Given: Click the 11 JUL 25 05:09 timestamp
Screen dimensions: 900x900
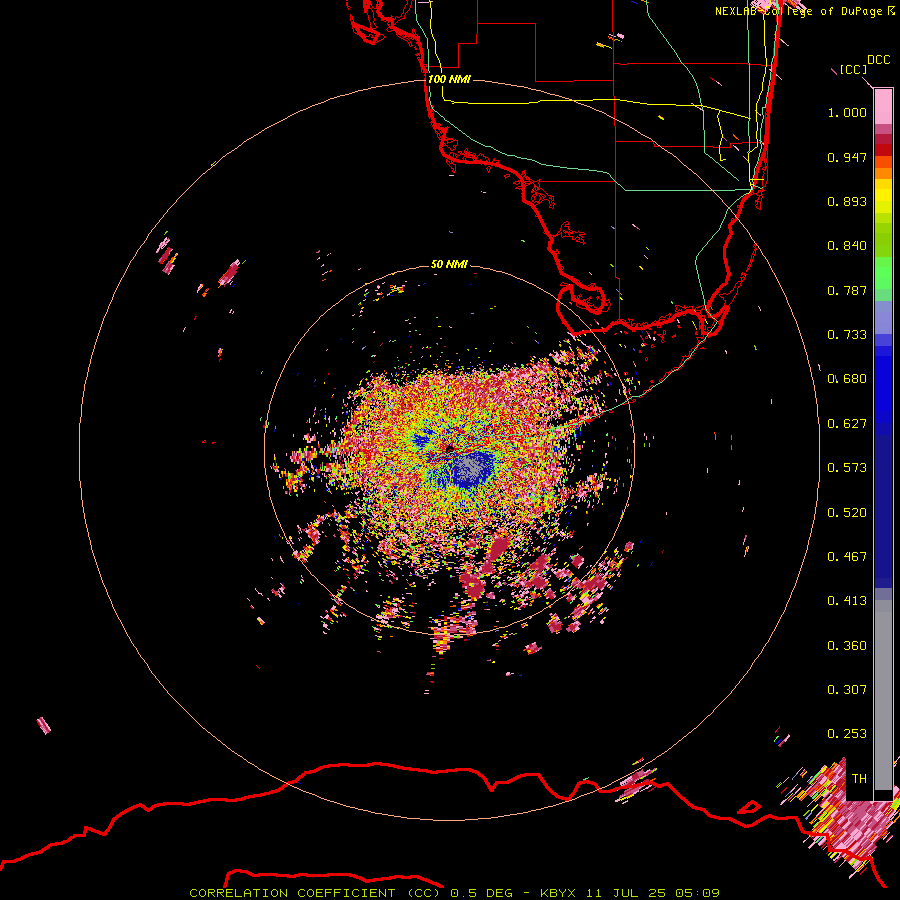Looking at the screenshot, I should coord(653,893).
